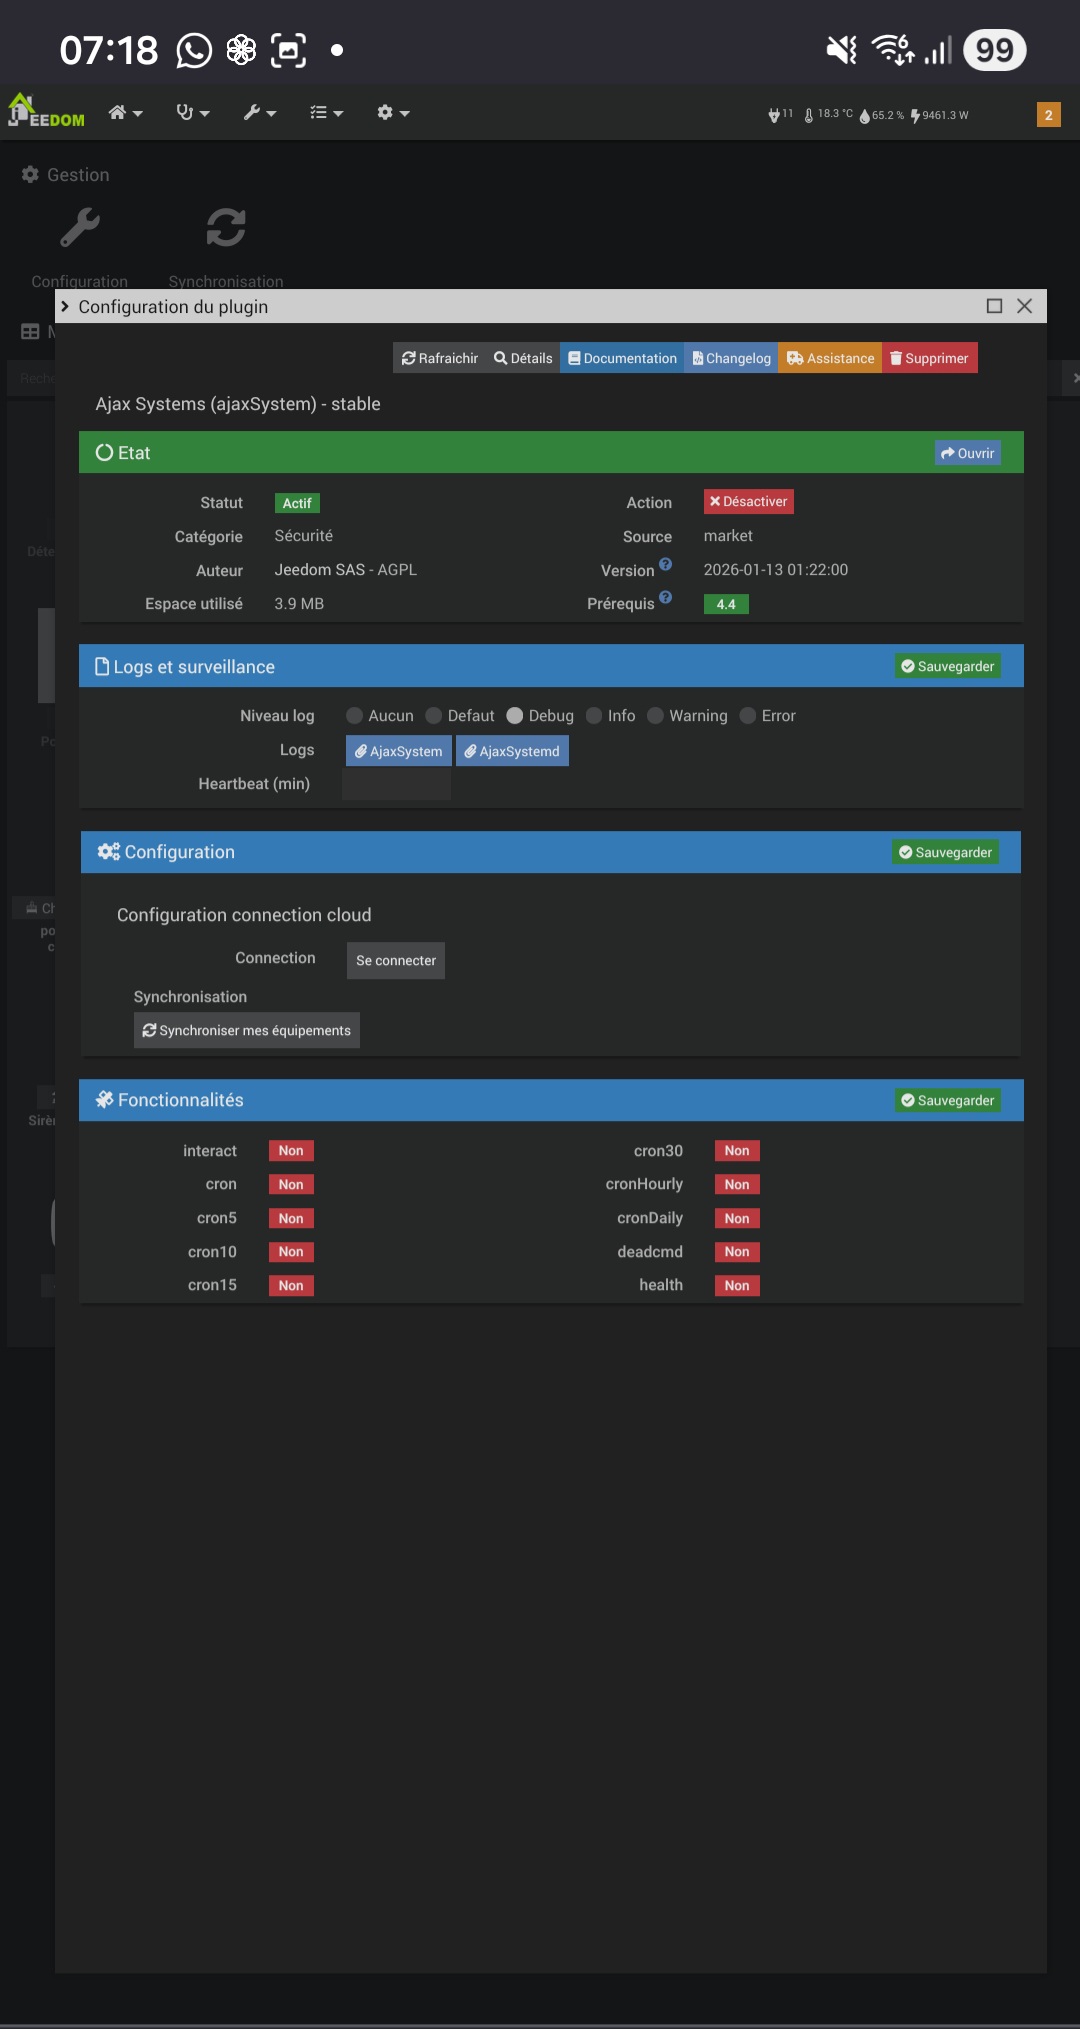This screenshot has height=2029, width=1080.
Task: Click the 4.4 prerequisite badge
Action: [x=726, y=604]
